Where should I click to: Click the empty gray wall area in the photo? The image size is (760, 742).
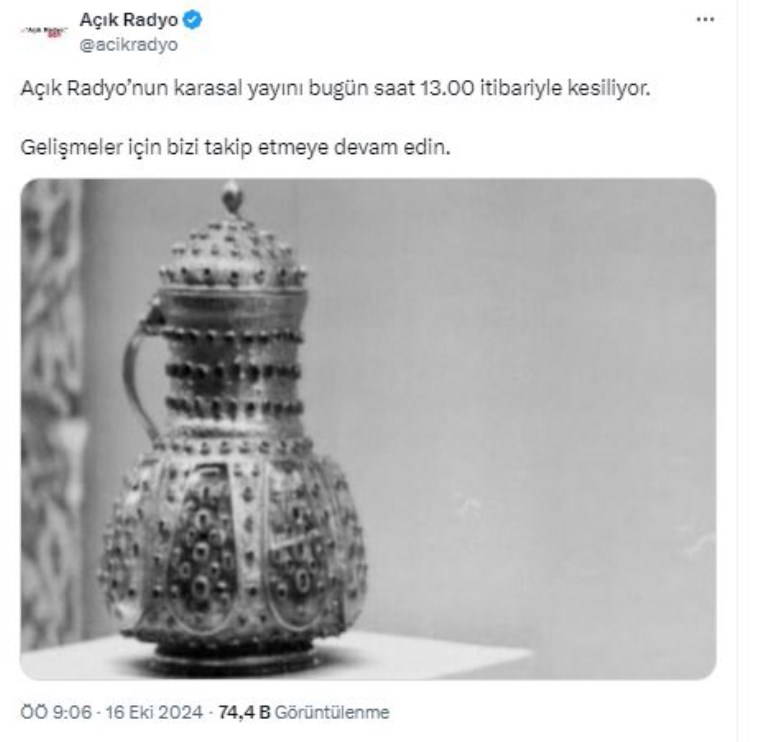click(x=533, y=388)
